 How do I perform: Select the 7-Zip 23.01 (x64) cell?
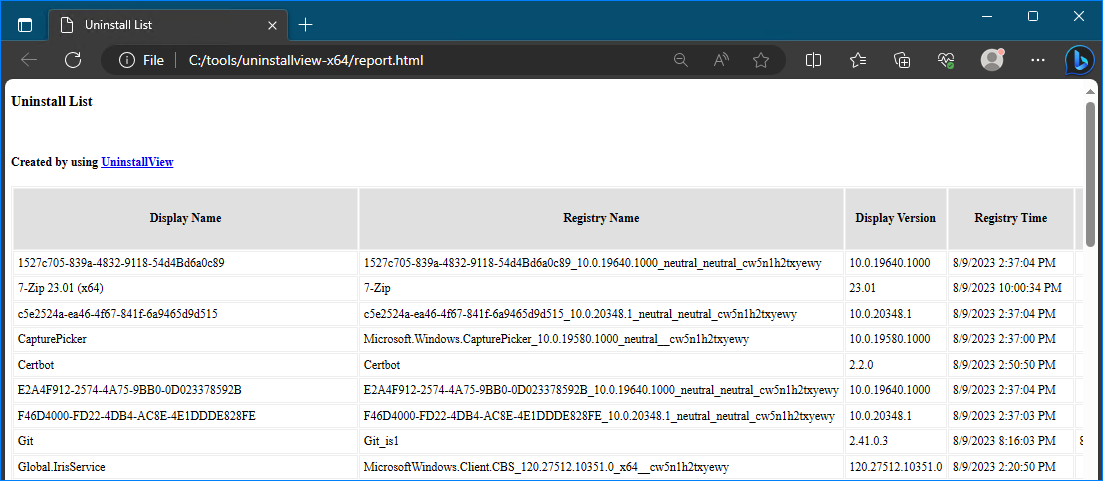pyautogui.click(x=186, y=288)
